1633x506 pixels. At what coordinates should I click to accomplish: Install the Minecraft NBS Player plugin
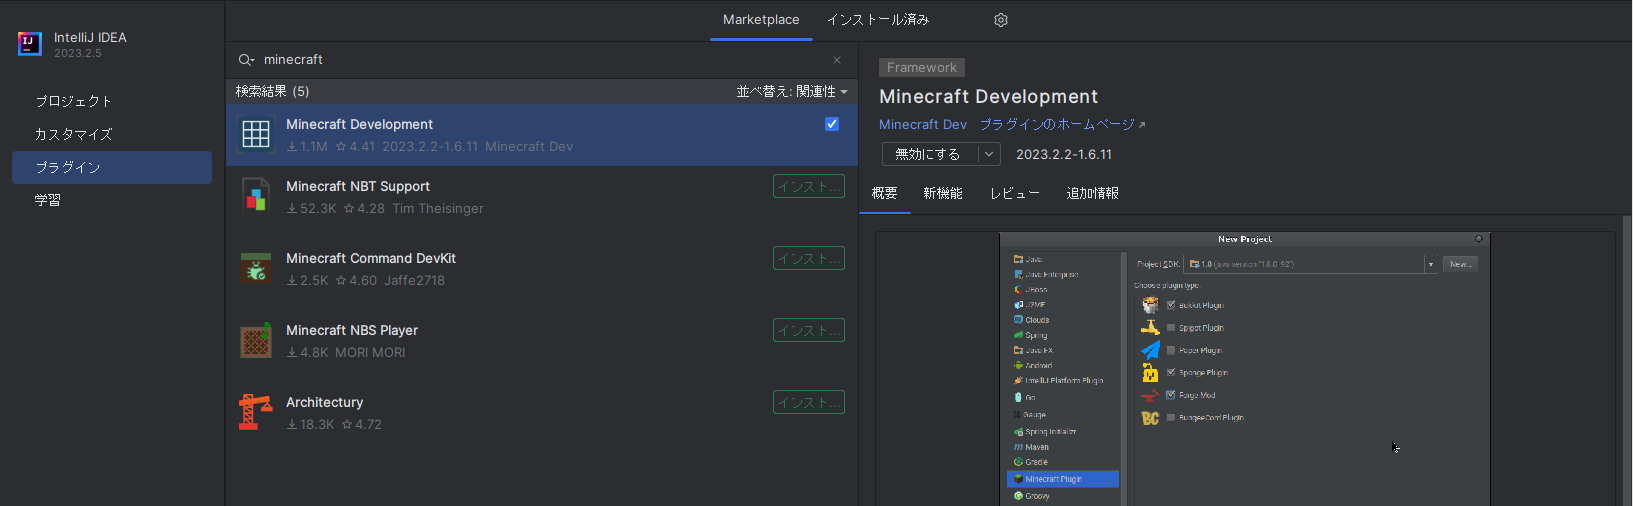tap(809, 330)
